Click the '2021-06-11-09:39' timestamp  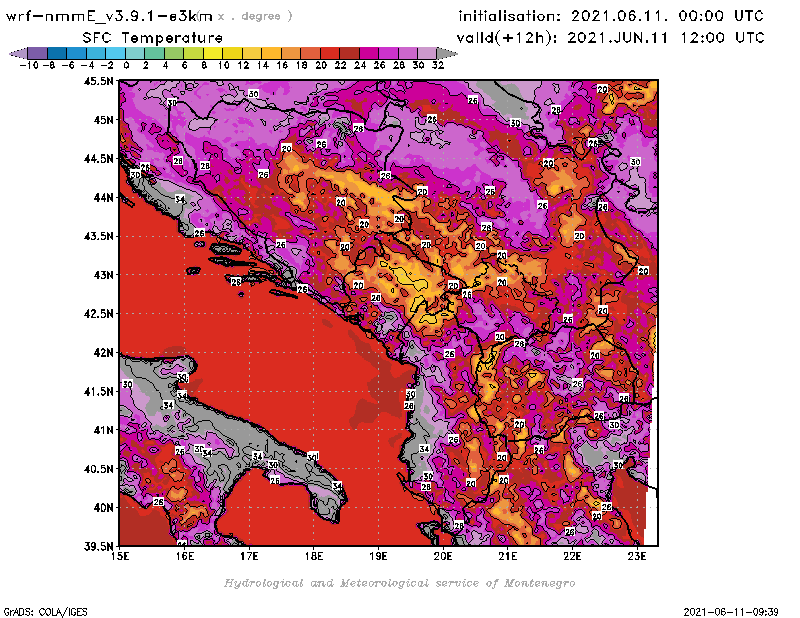pos(731,612)
